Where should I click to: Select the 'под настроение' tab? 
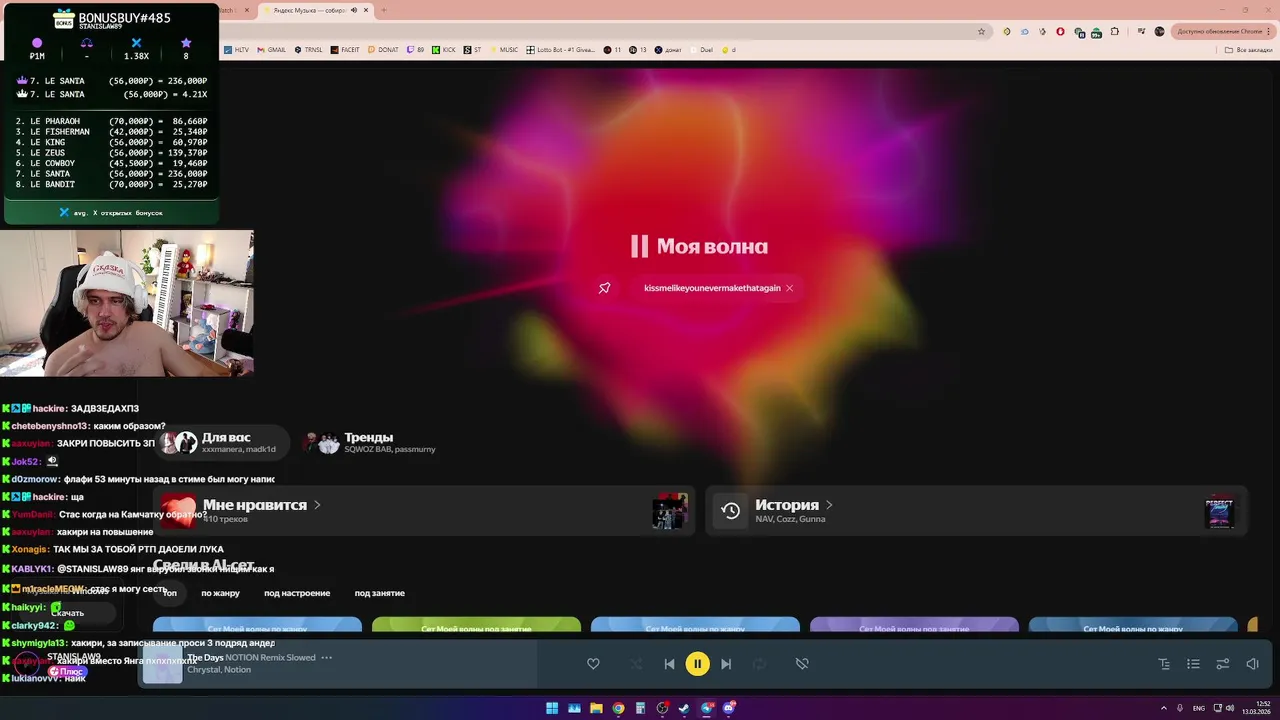click(x=297, y=593)
